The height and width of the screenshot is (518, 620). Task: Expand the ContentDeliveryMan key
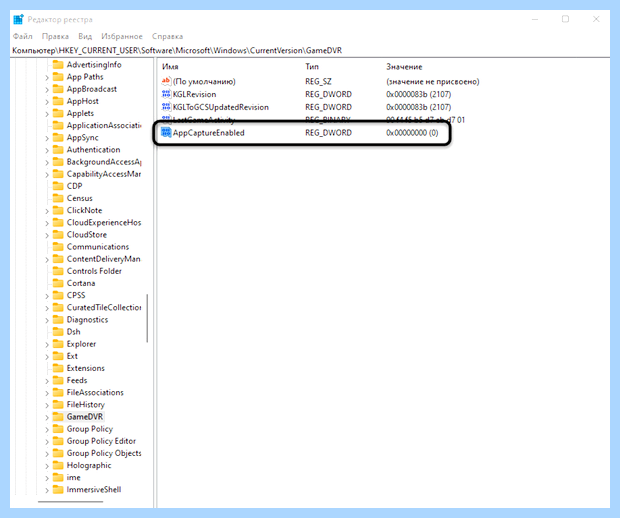click(47, 260)
